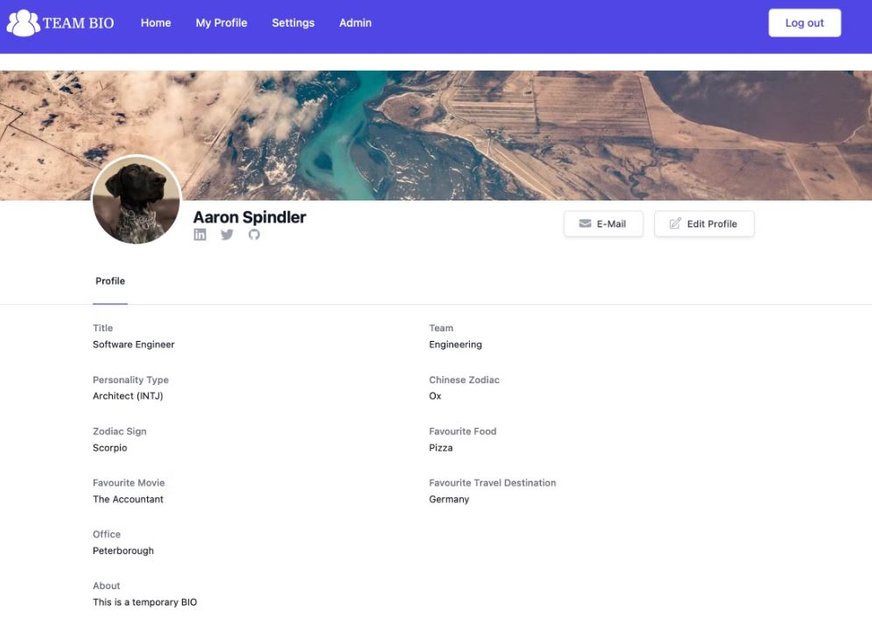Open the Admin section
This screenshot has height=630, width=872.
pyautogui.click(x=355, y=22)
